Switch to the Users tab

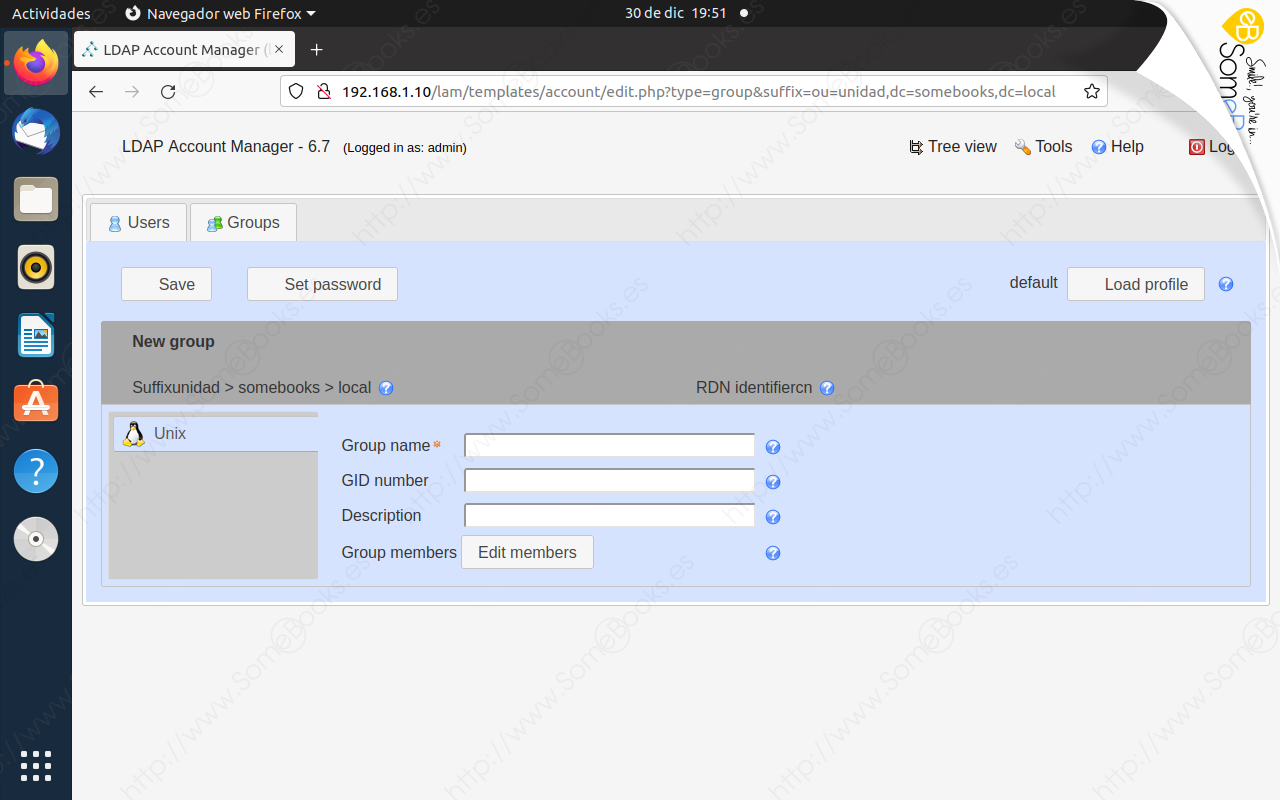coord(138,222)
